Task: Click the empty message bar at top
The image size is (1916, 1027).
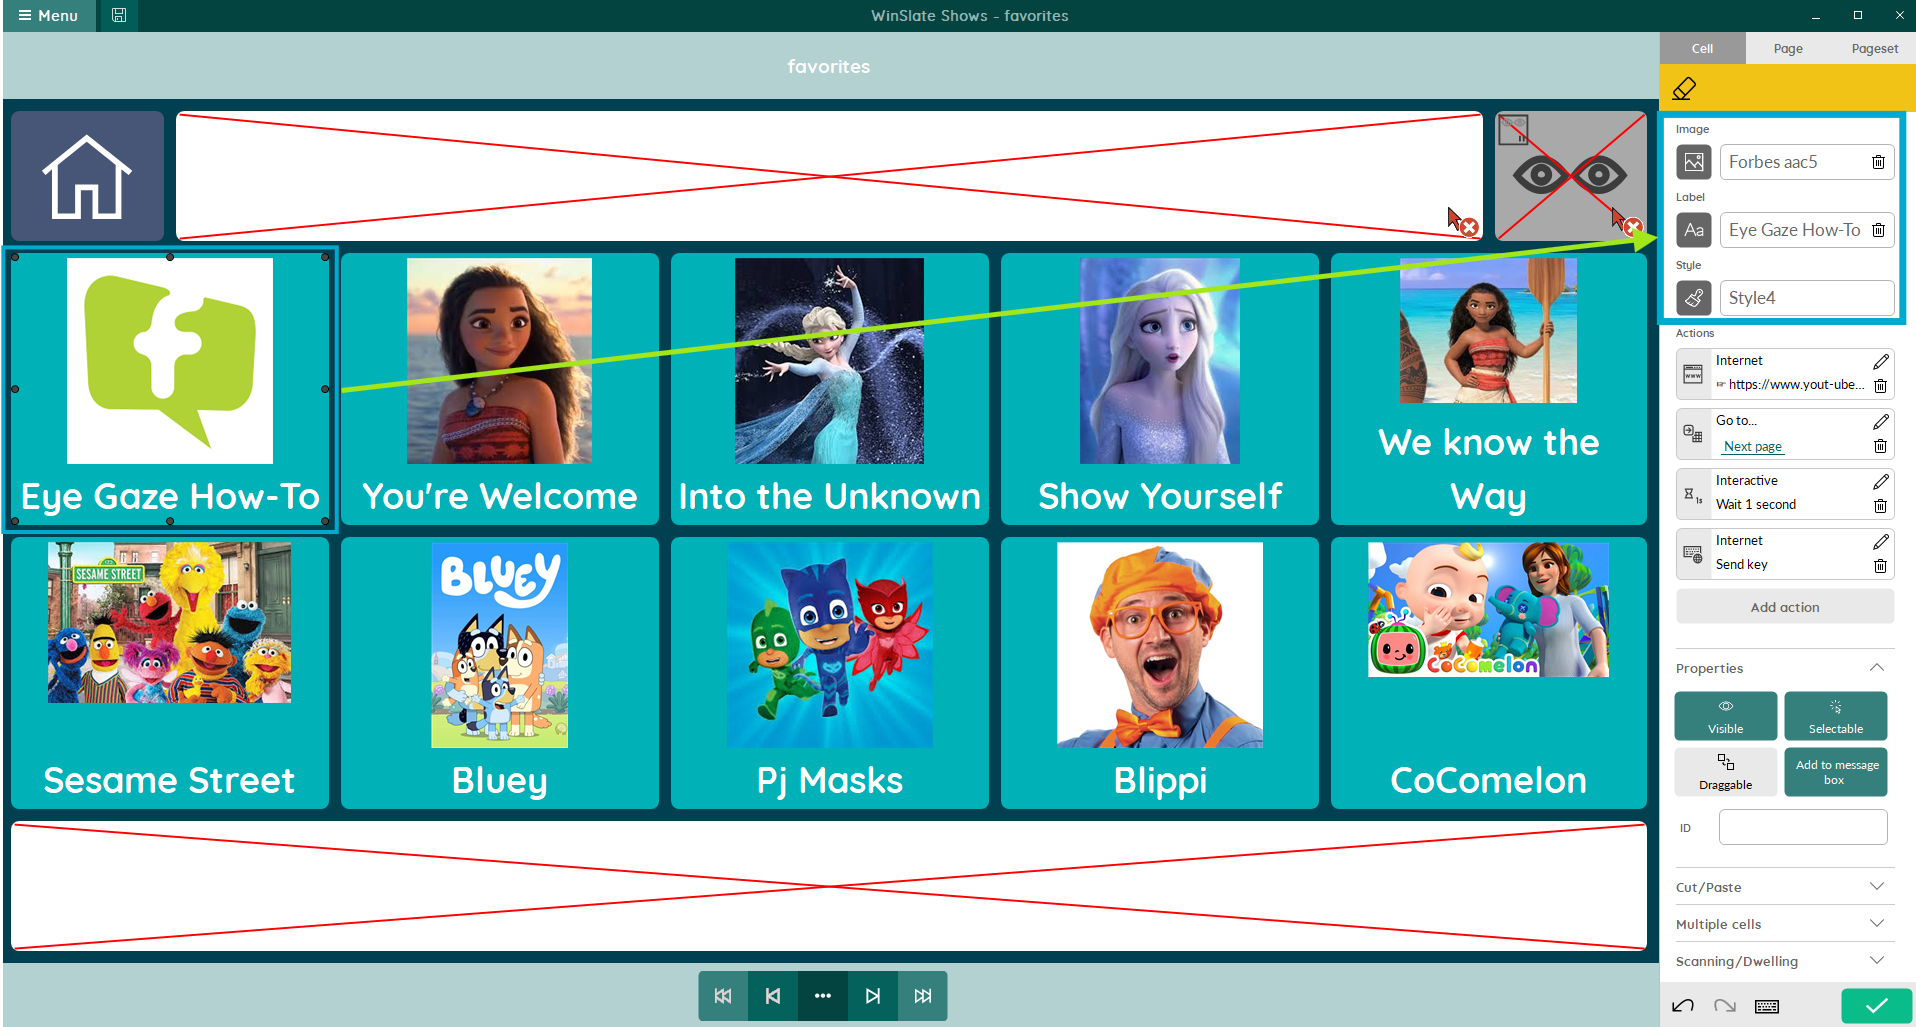Action: (x=830, y=176)
